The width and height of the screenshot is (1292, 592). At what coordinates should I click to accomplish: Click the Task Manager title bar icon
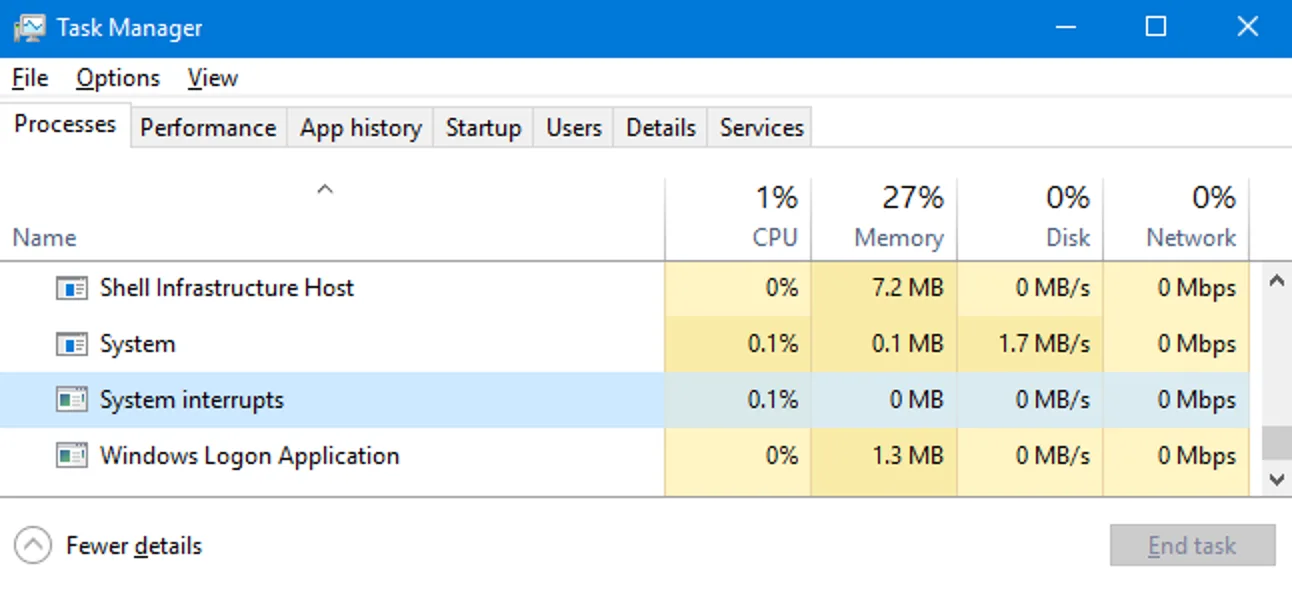[30, 27]
